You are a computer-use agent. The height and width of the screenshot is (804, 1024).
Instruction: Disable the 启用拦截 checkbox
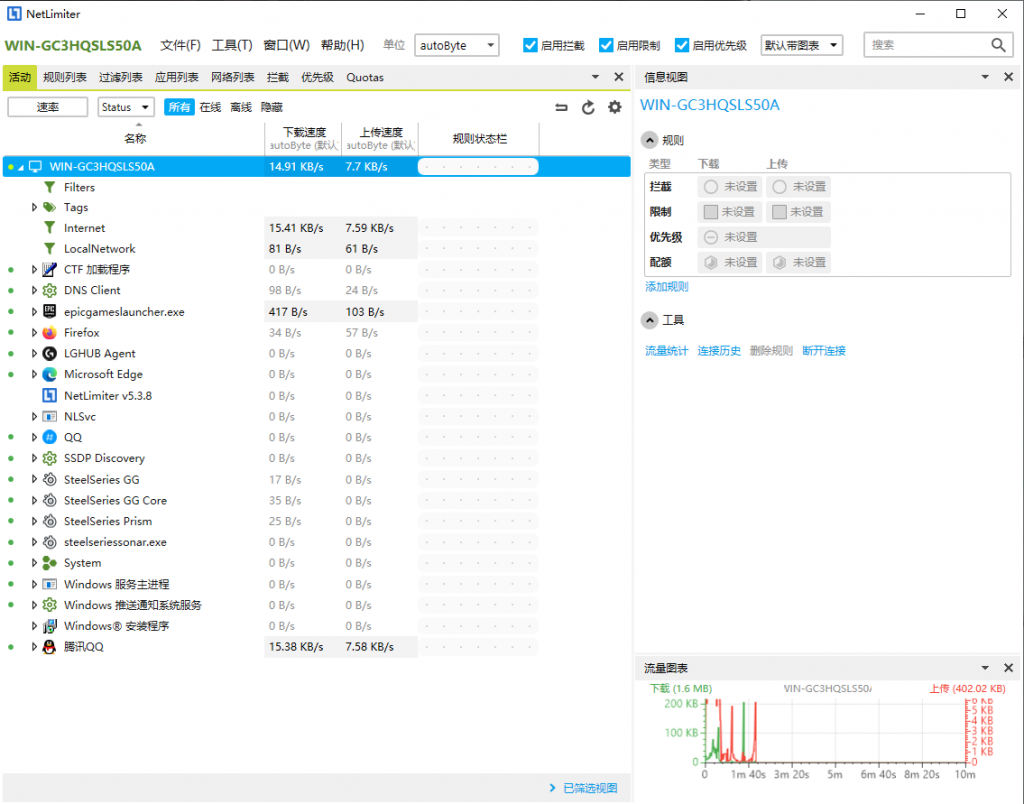[x=530, y=45]
